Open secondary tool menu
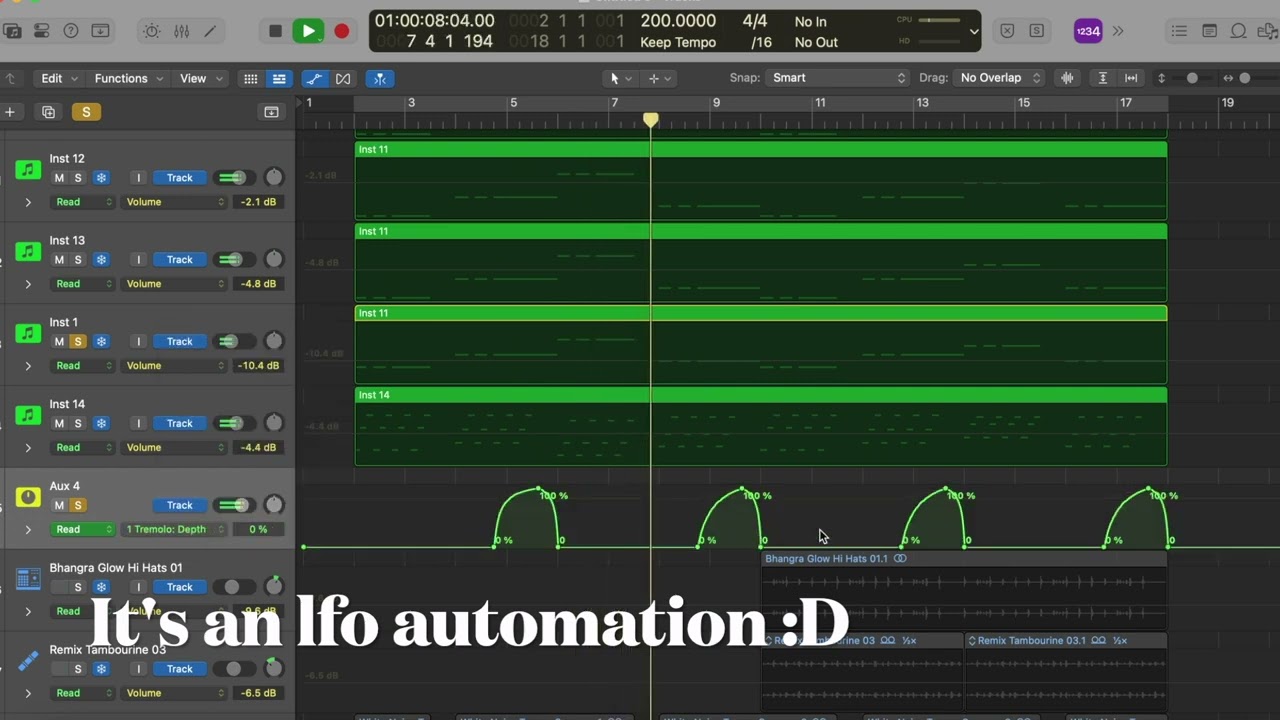 click(660, 78)
